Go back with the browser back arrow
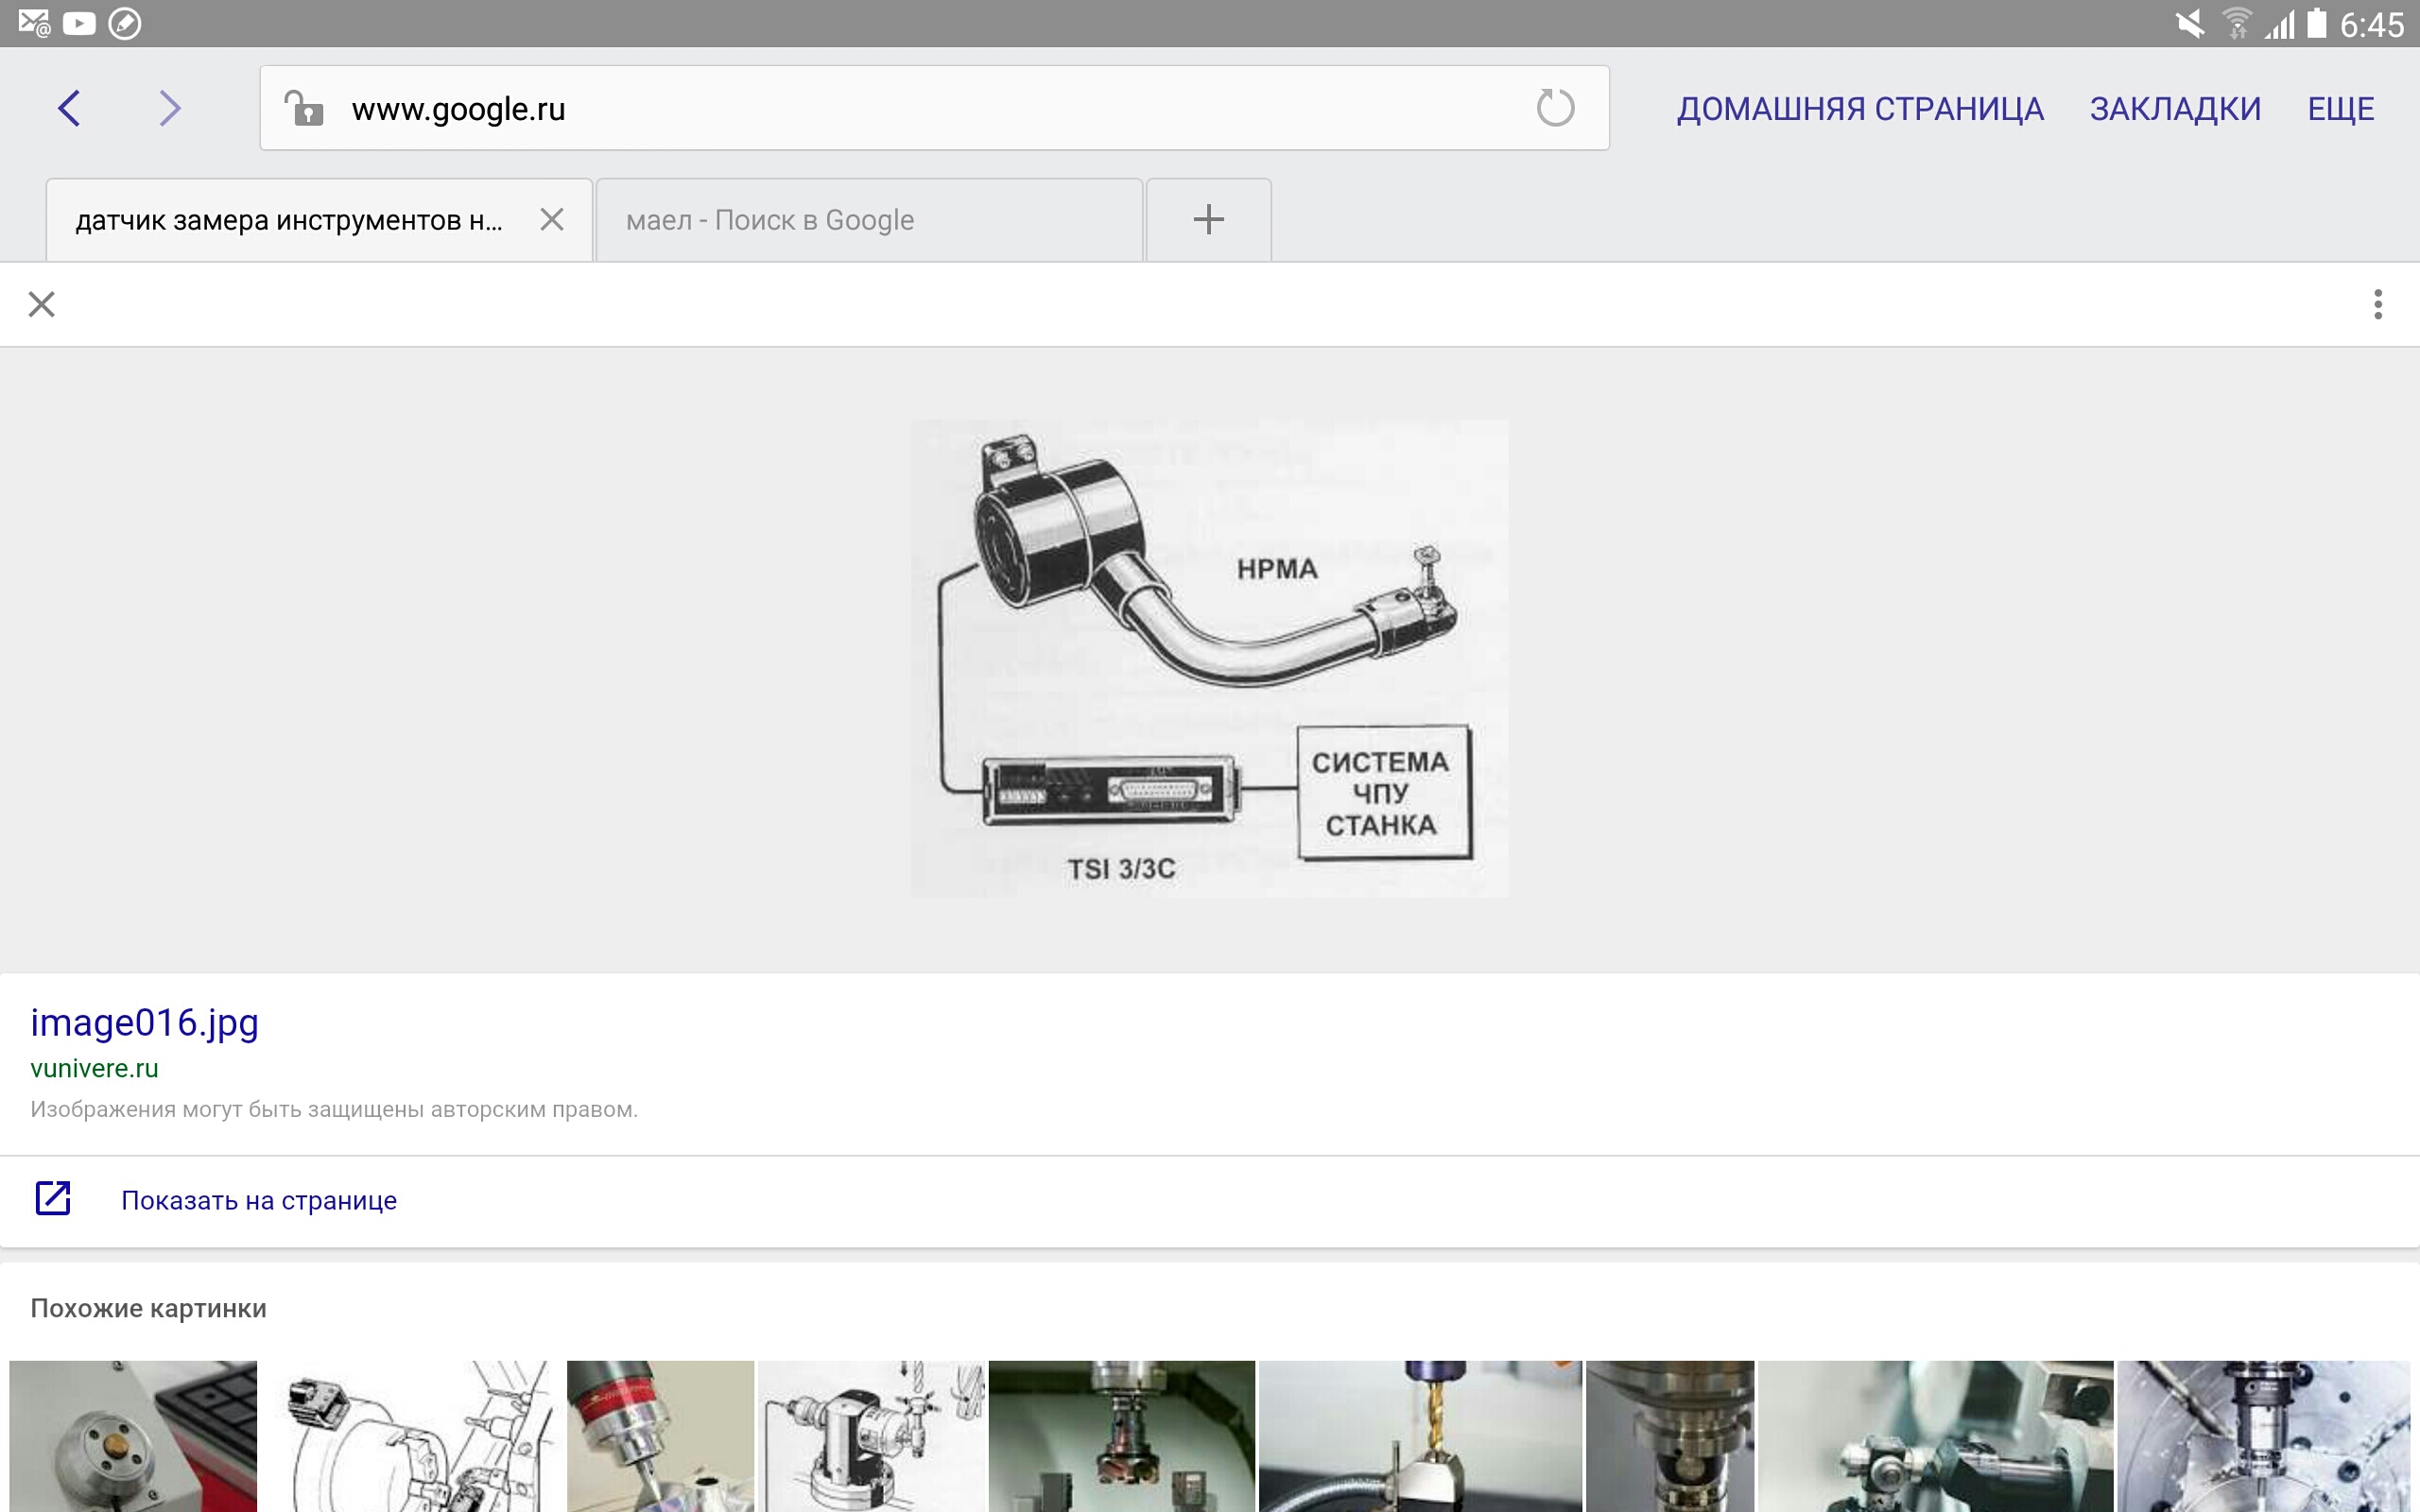Screen dimensions: 2420x1512 point(69,108)
